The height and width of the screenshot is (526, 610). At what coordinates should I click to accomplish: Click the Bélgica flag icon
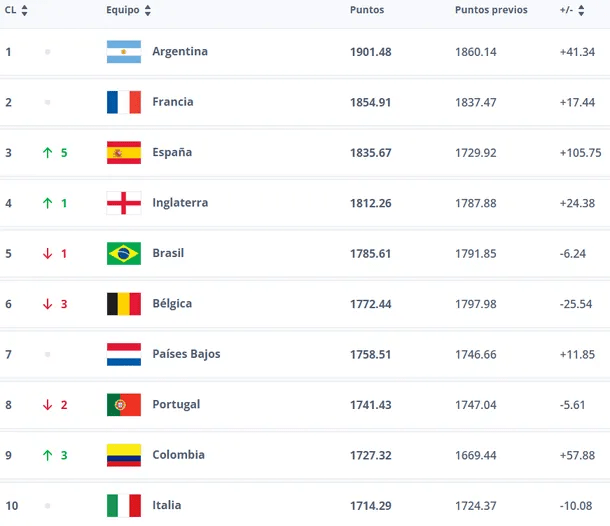(123, 304)
